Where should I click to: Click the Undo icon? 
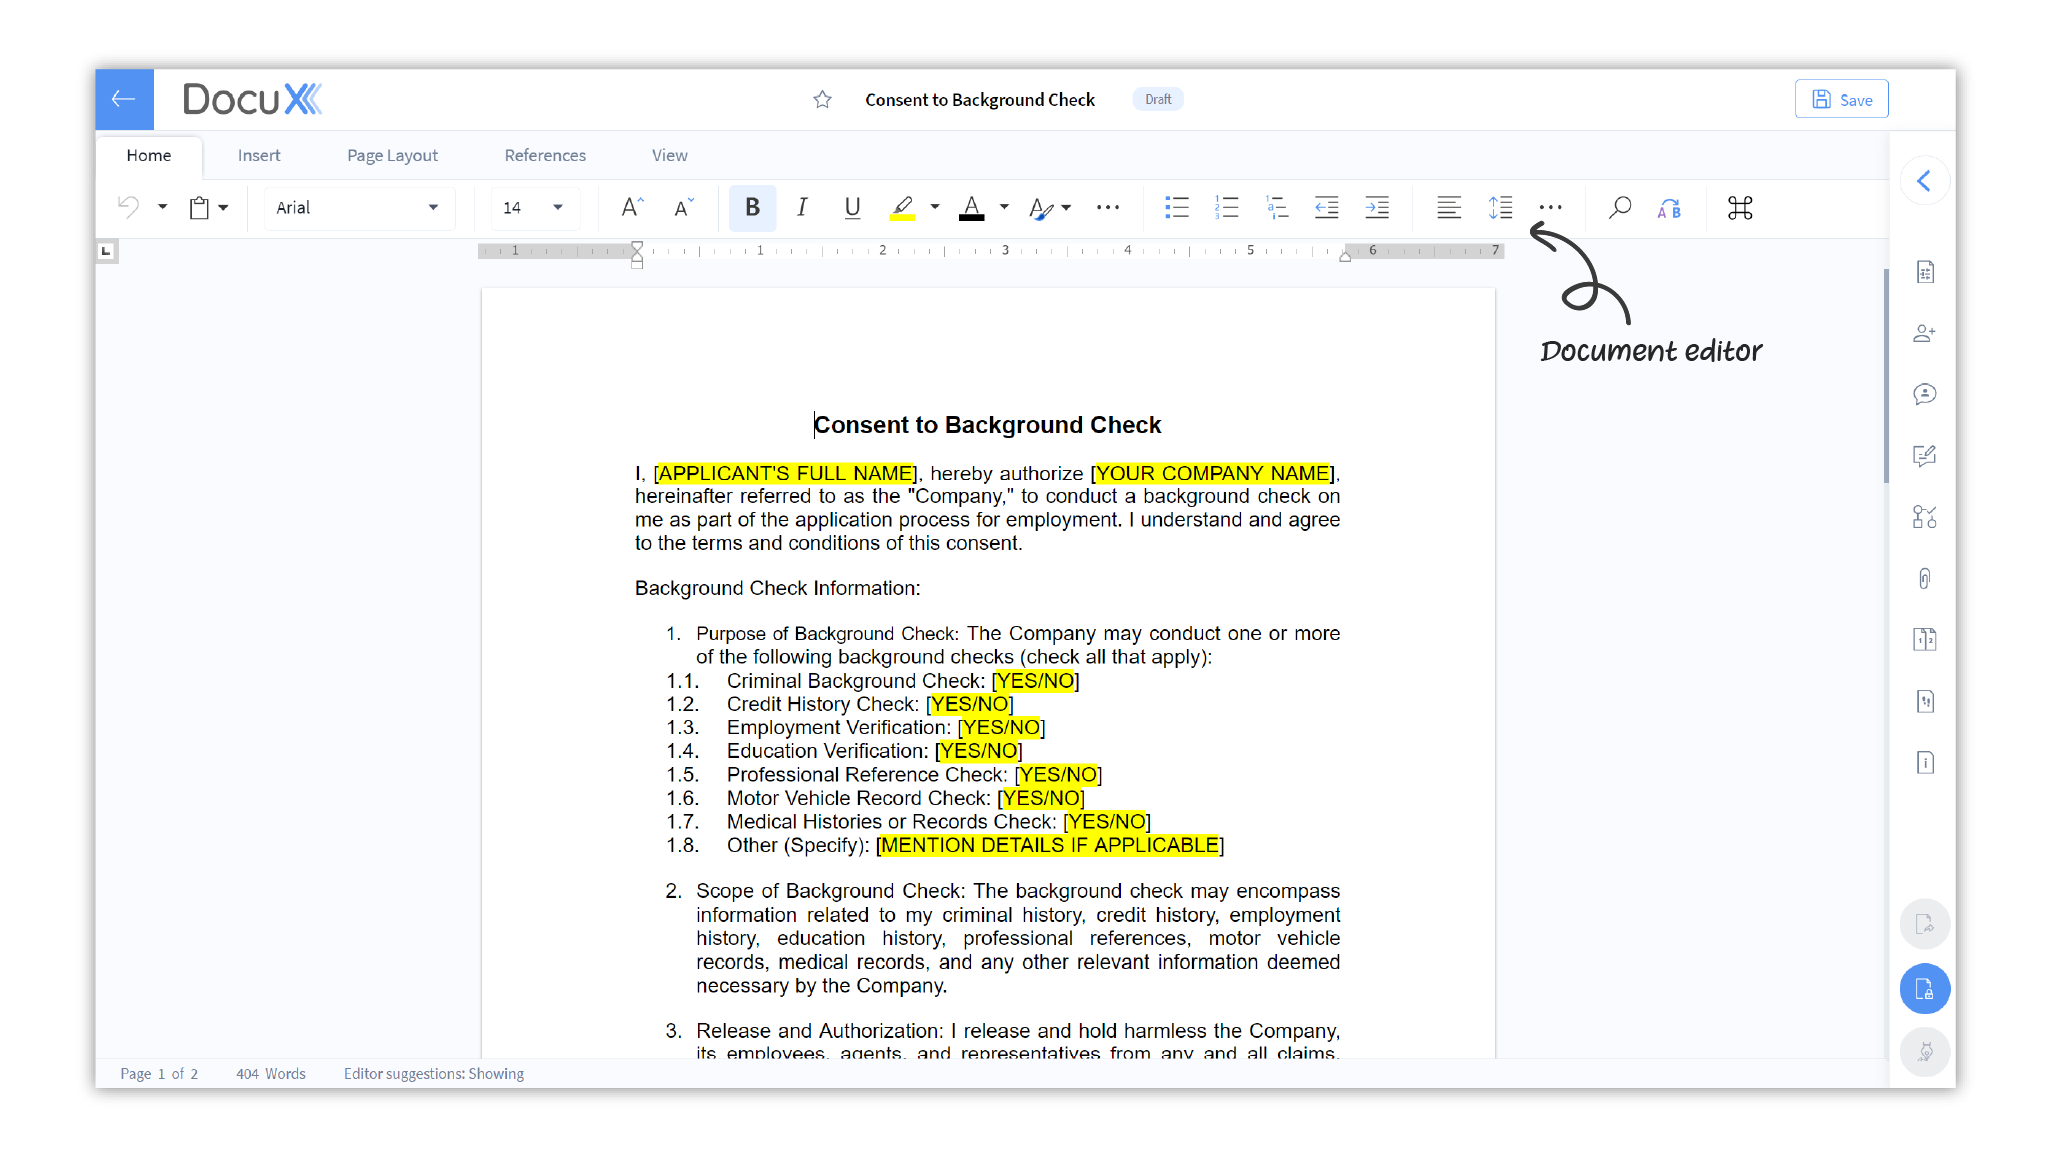point(129,207)
